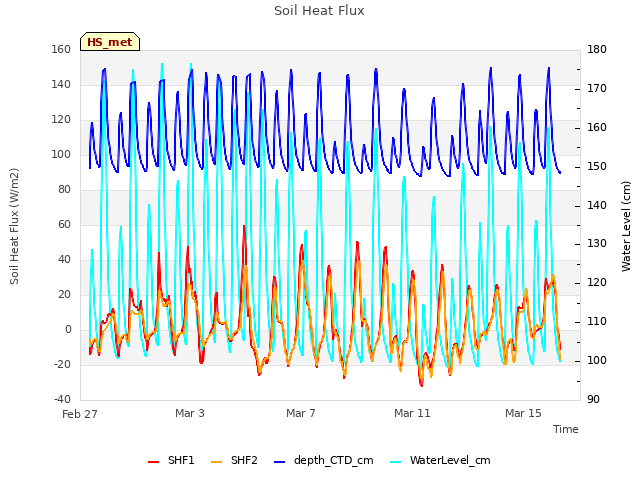Screen dimensions: 640x480
Task: Click the 160 left axis tick label
Action: [x=61, y=49]
